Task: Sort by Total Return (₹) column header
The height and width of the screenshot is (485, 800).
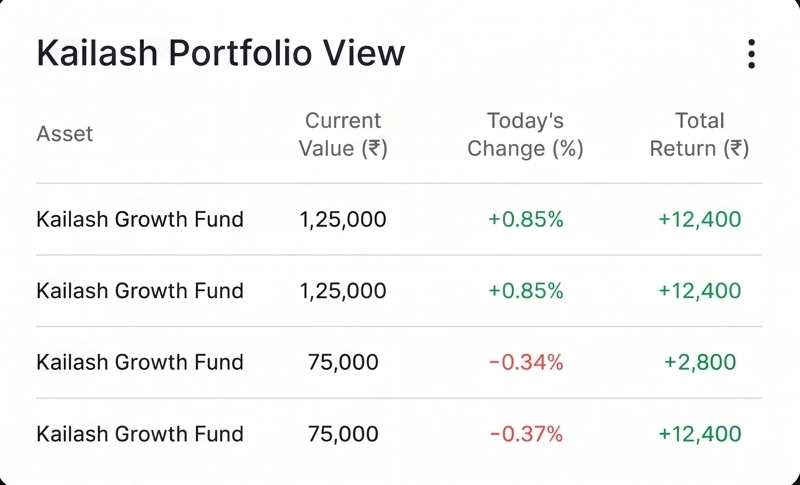Action: coord(699,135)
